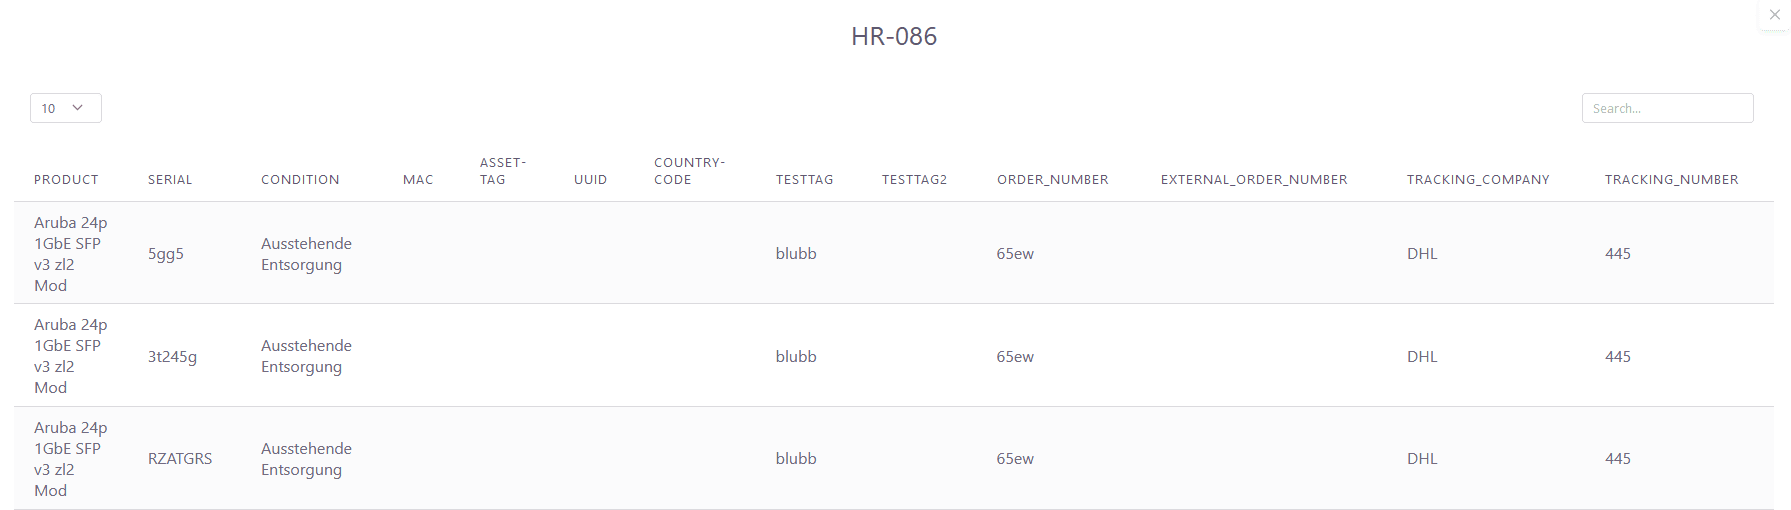The height and width of the screenshot is (510, 1791).
Task: Sort by the TESTTAG2 column header
Action: click(x=914, y=180)
